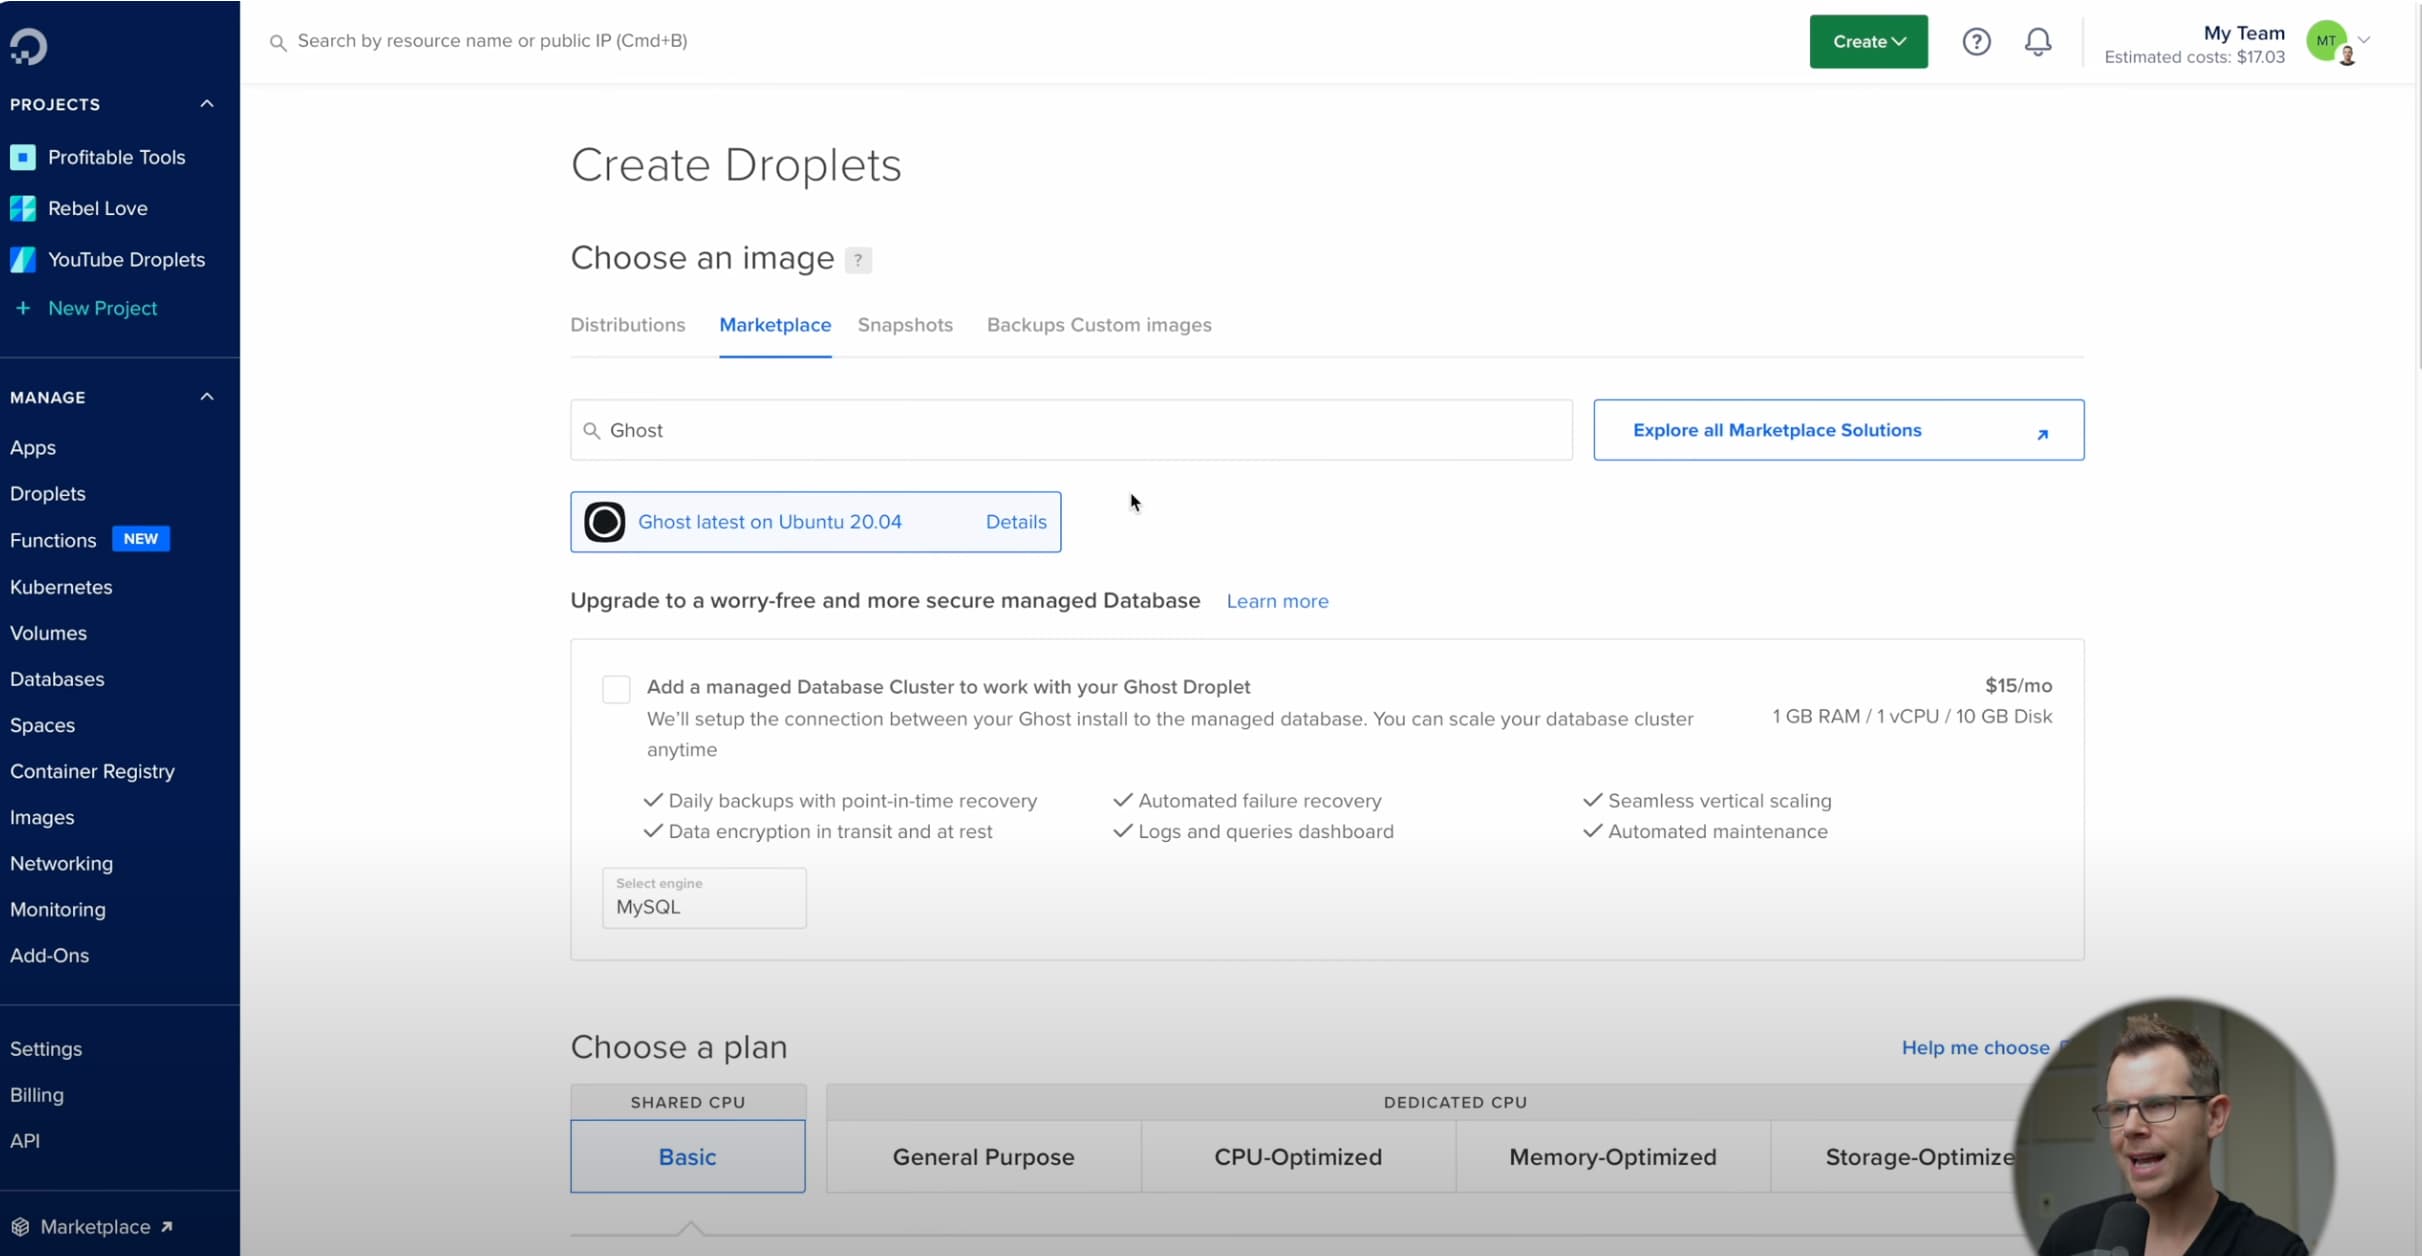Click the Learn more link
The image size is (2422, 1256).
[x=1277, y=601]
